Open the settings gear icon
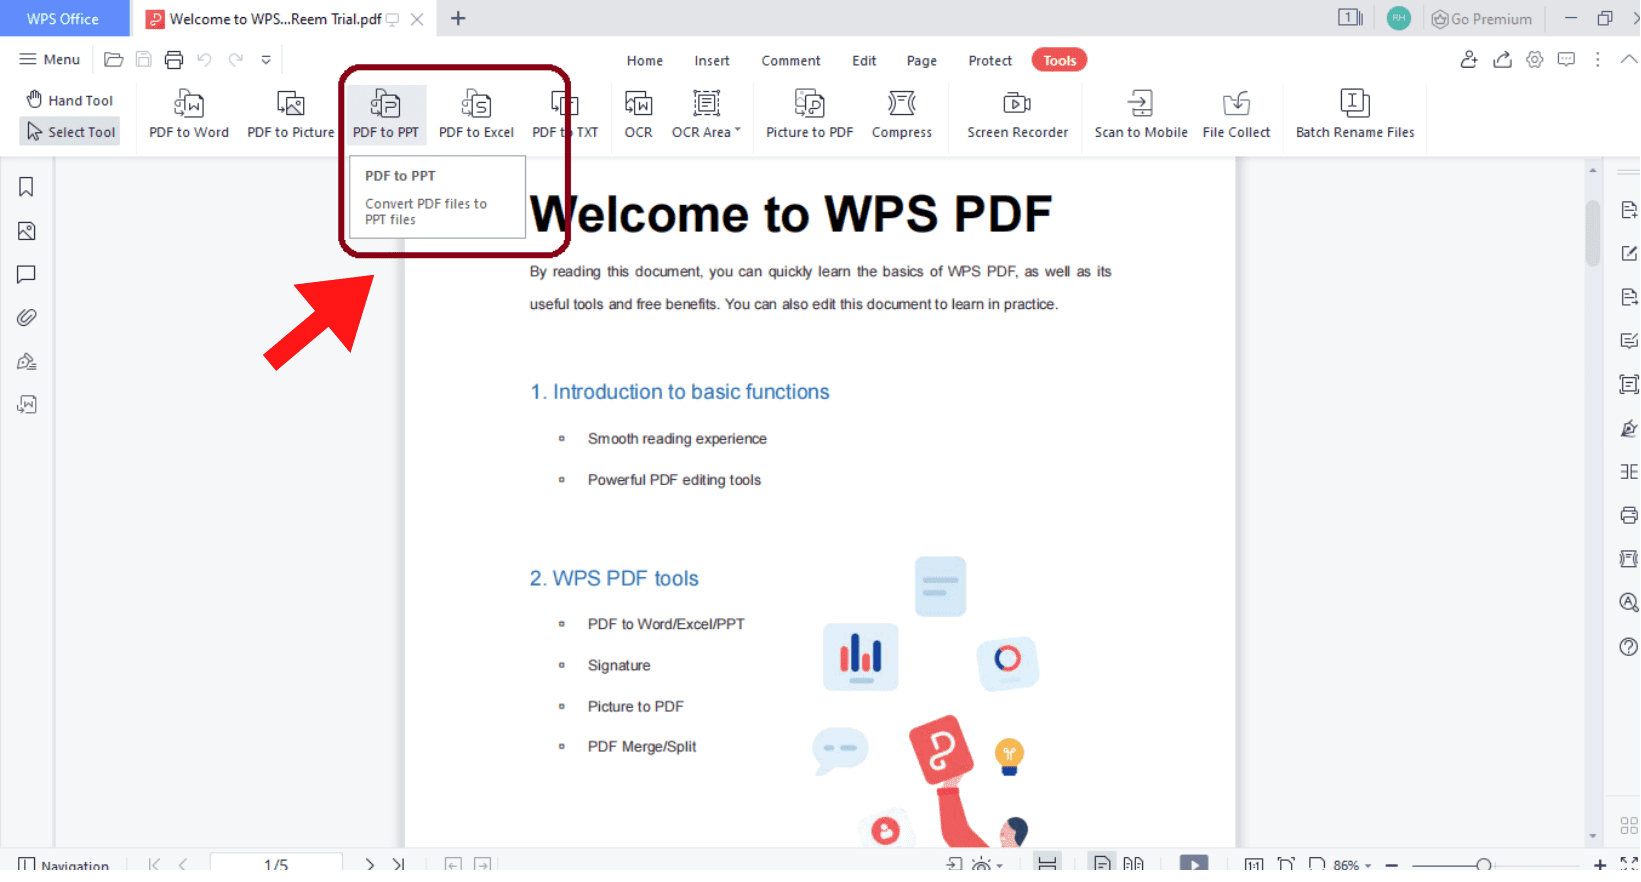This screenshot has width=1641, height=882. click(x=1534, y=60)
